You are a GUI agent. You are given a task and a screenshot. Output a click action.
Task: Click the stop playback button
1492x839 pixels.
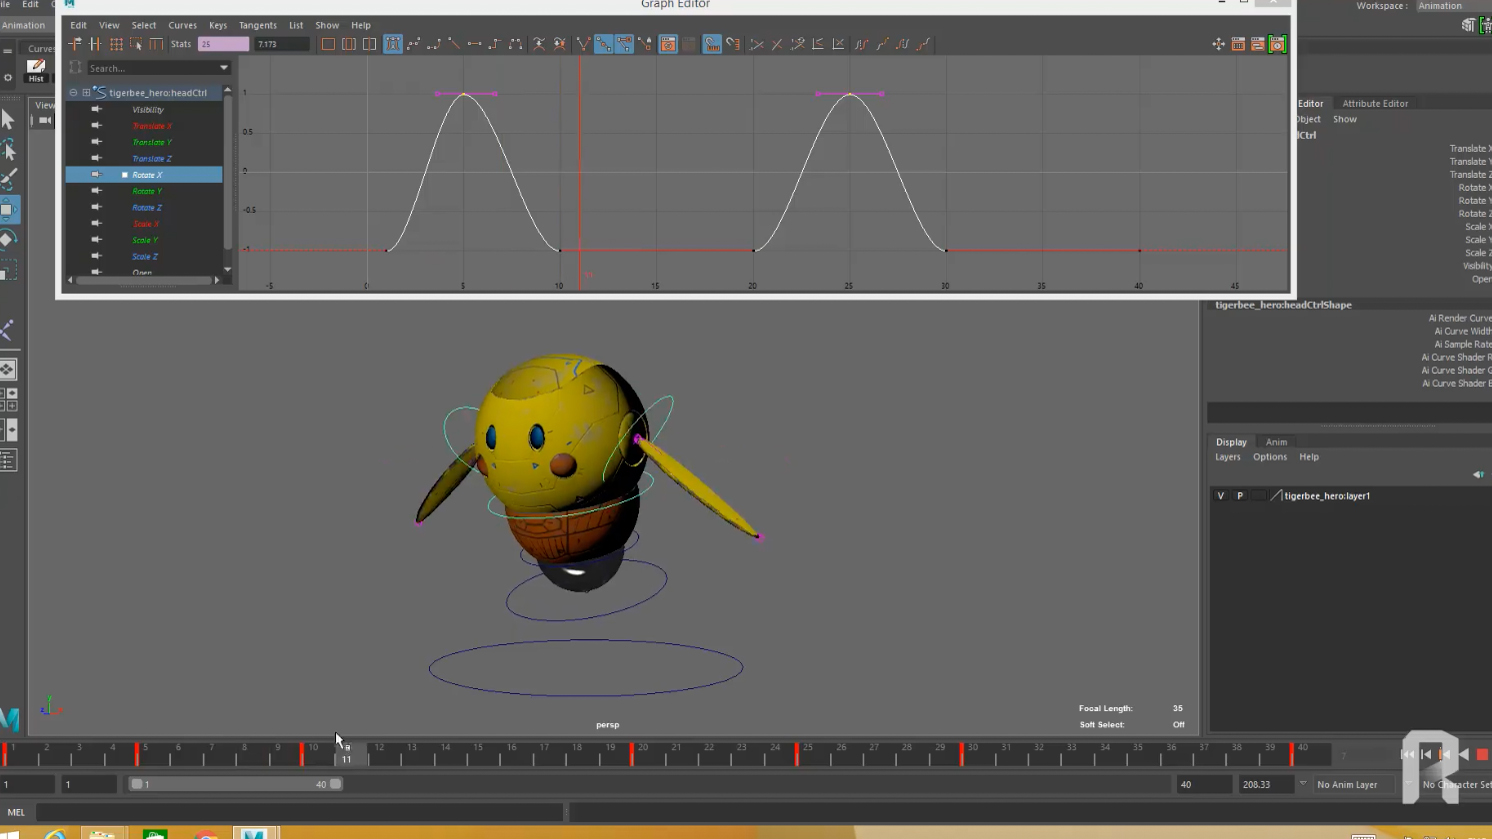1482,755
